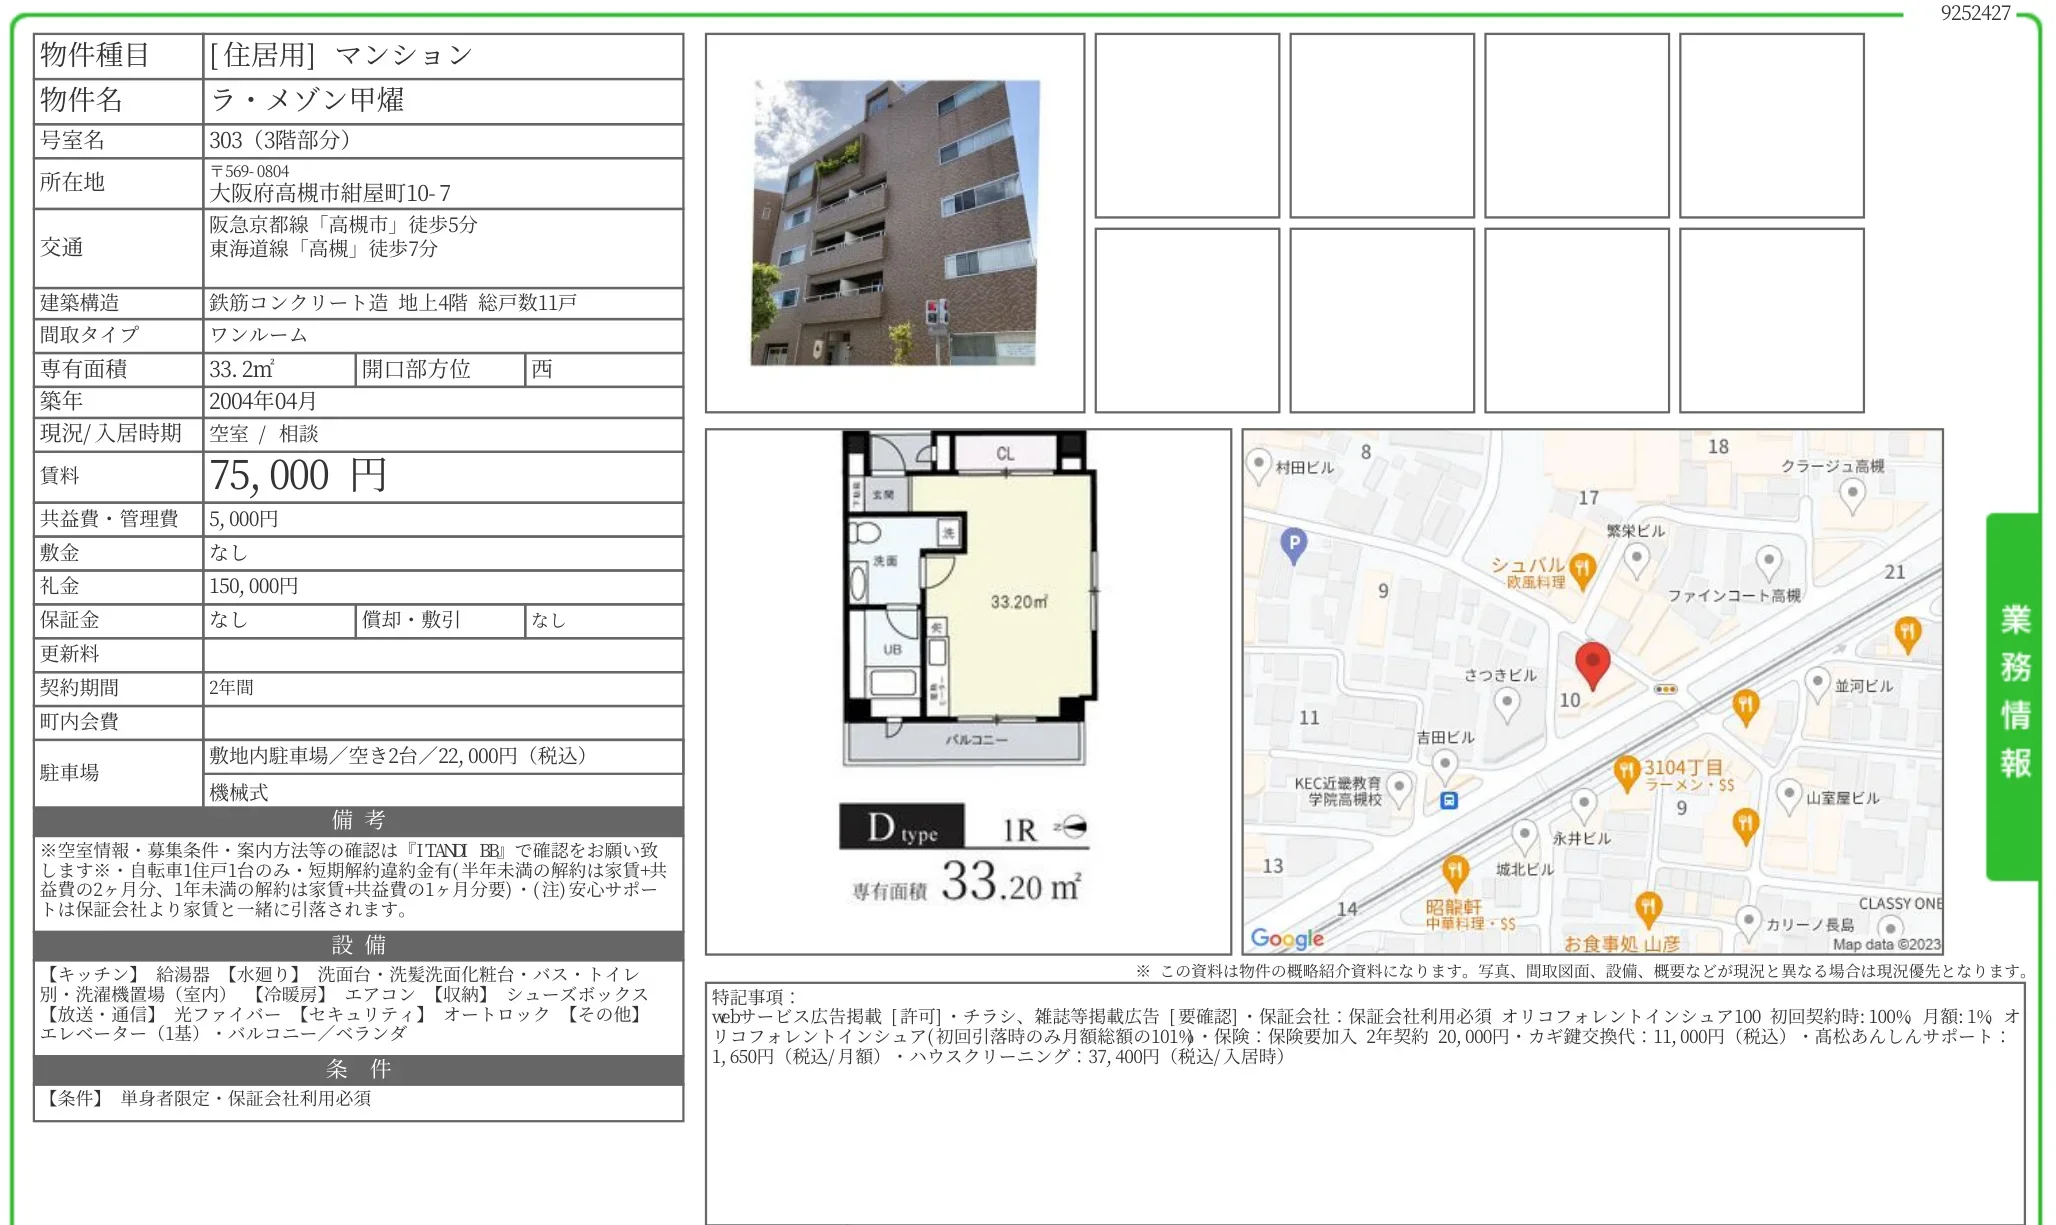
Task: Click the blue bus stop icon
Action: [1449, 800]
